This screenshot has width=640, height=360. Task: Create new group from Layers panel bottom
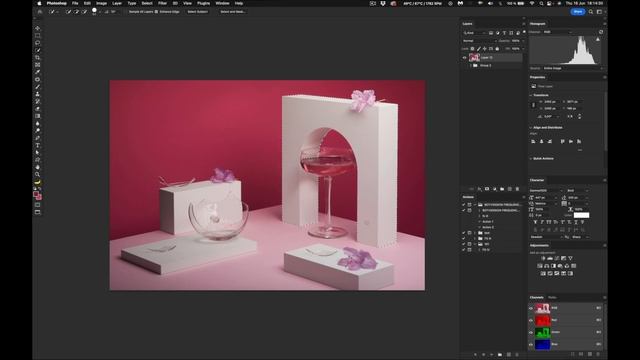pos(502,189)
